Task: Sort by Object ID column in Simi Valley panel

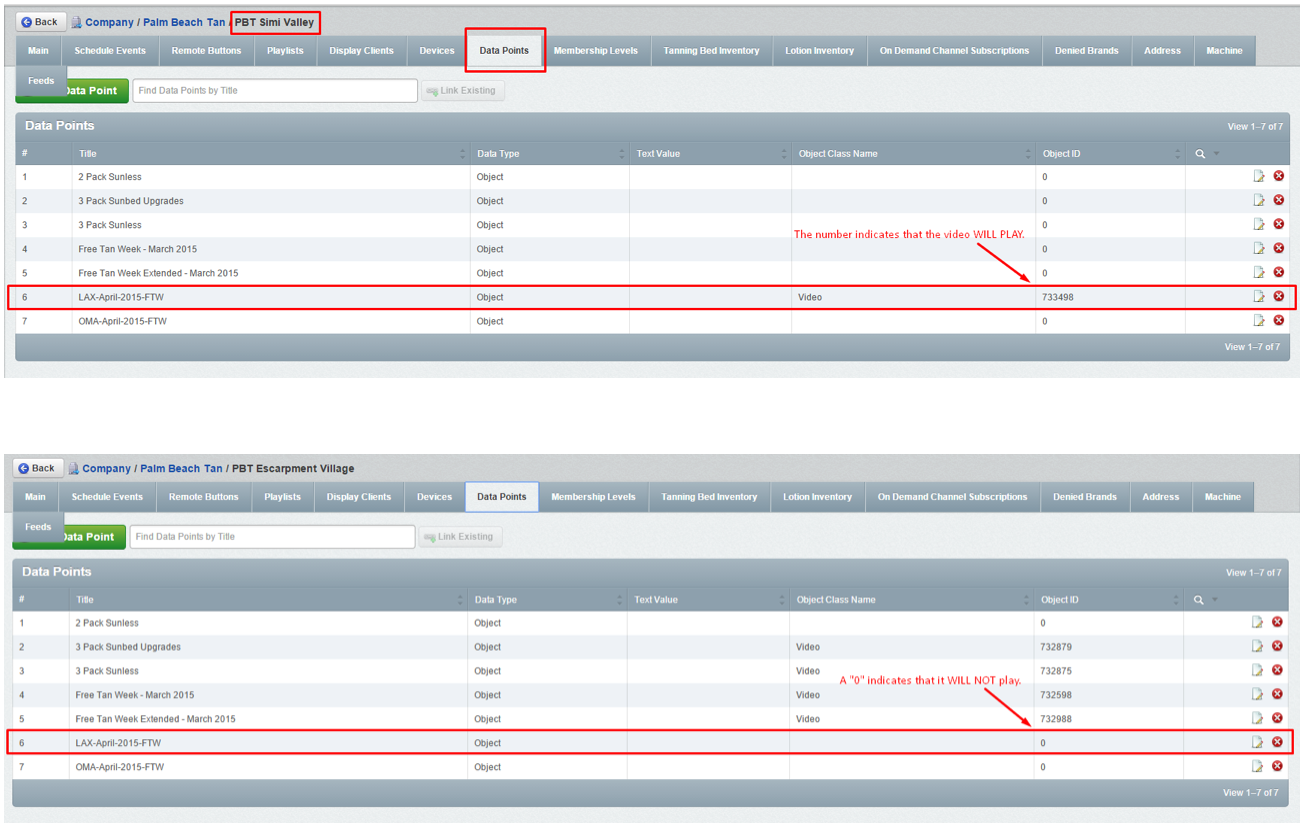Action: (x=1111, y=153)
